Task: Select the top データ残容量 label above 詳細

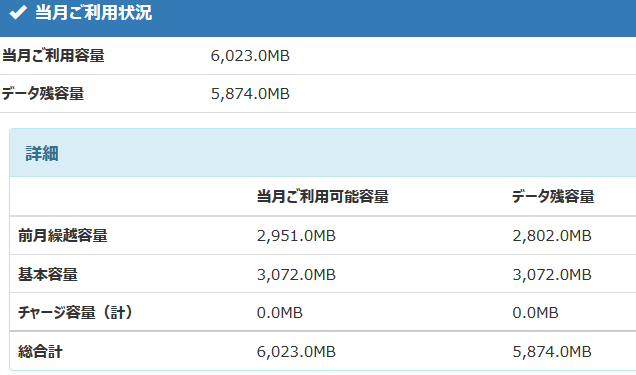Action: click(x=43, y=94)
